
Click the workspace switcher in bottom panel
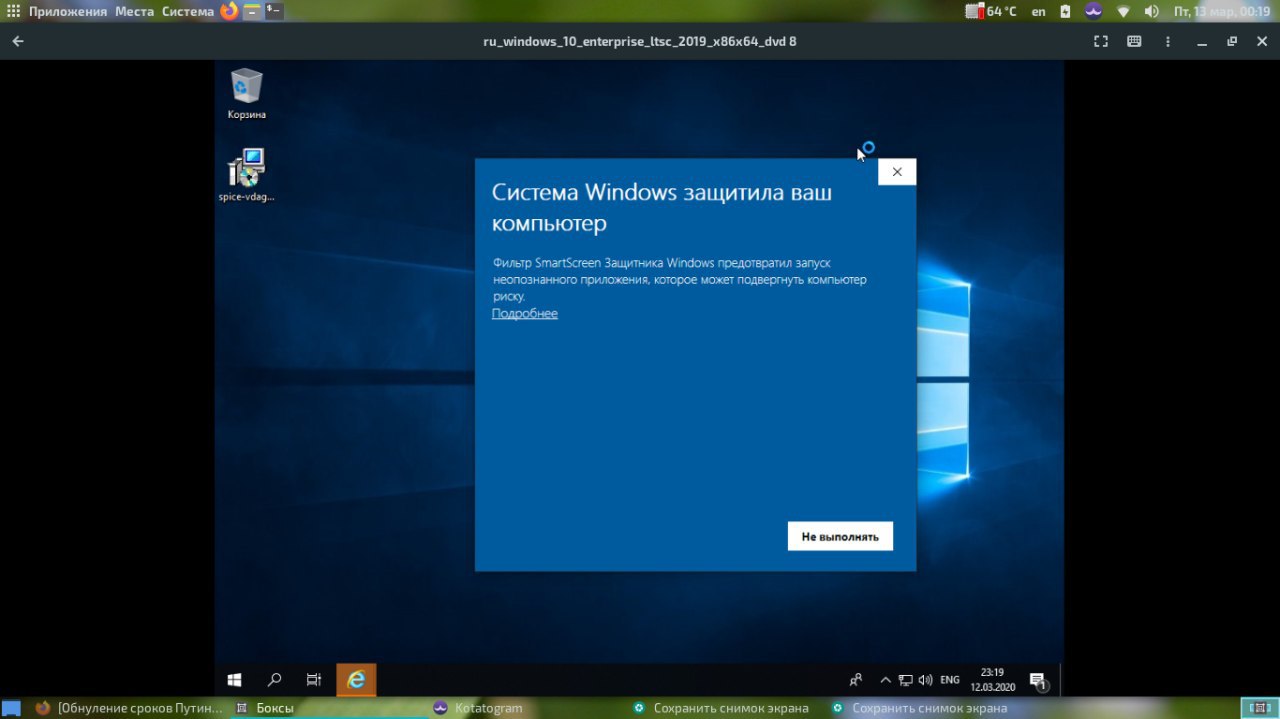pyautogui.click(x=1259, y=708)
